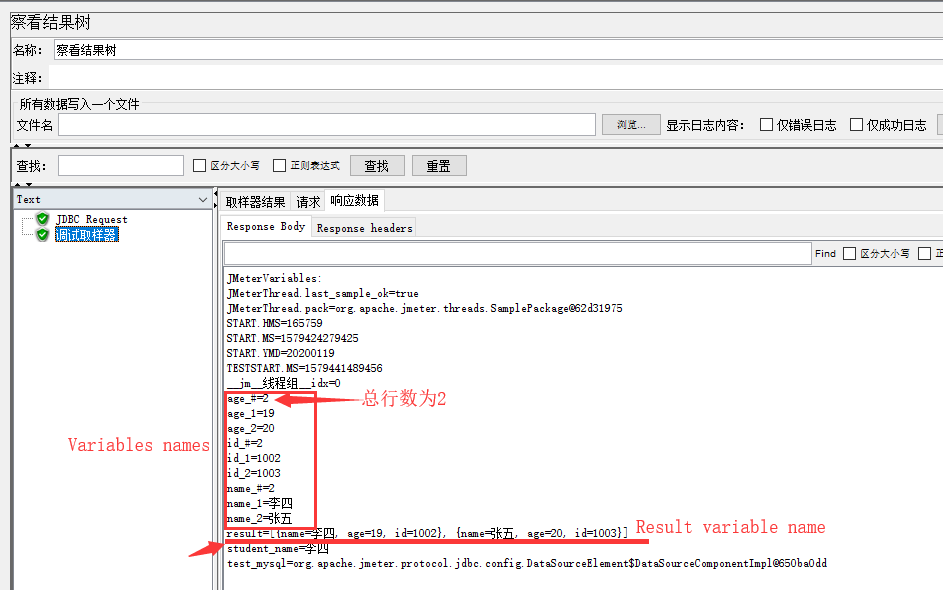The width and height of the screenshot is (943, 590).
Task: Click the 浏览... file browse button
Action: click(x=631, y=125)
